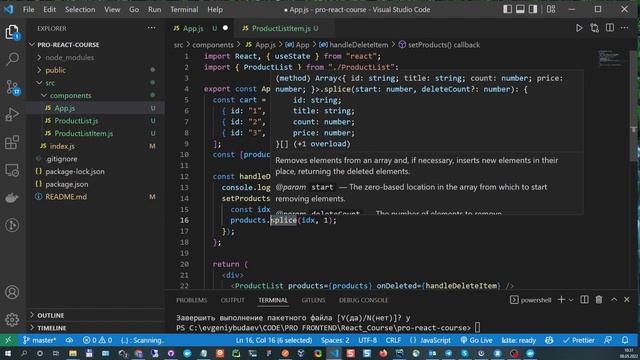Toggle bottom panel visibility
640x360 pixels.
click(x=520, y=9)
